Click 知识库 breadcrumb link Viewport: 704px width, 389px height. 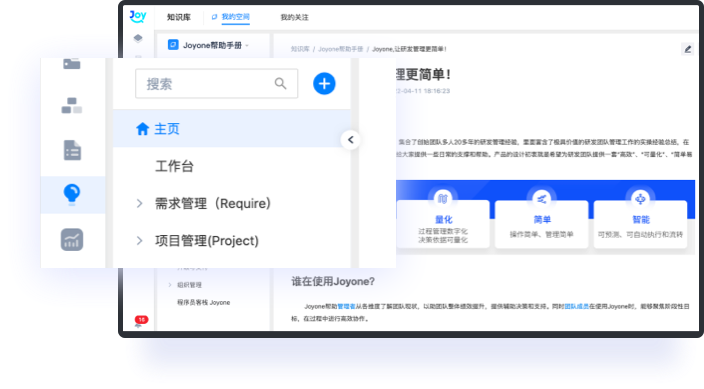(300, 49)
